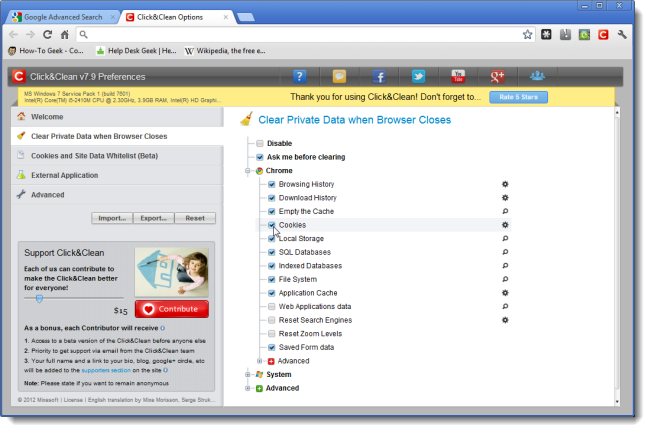Open the supporters section link
Screen dimensions: 650x432
click(x=106, y=370)
